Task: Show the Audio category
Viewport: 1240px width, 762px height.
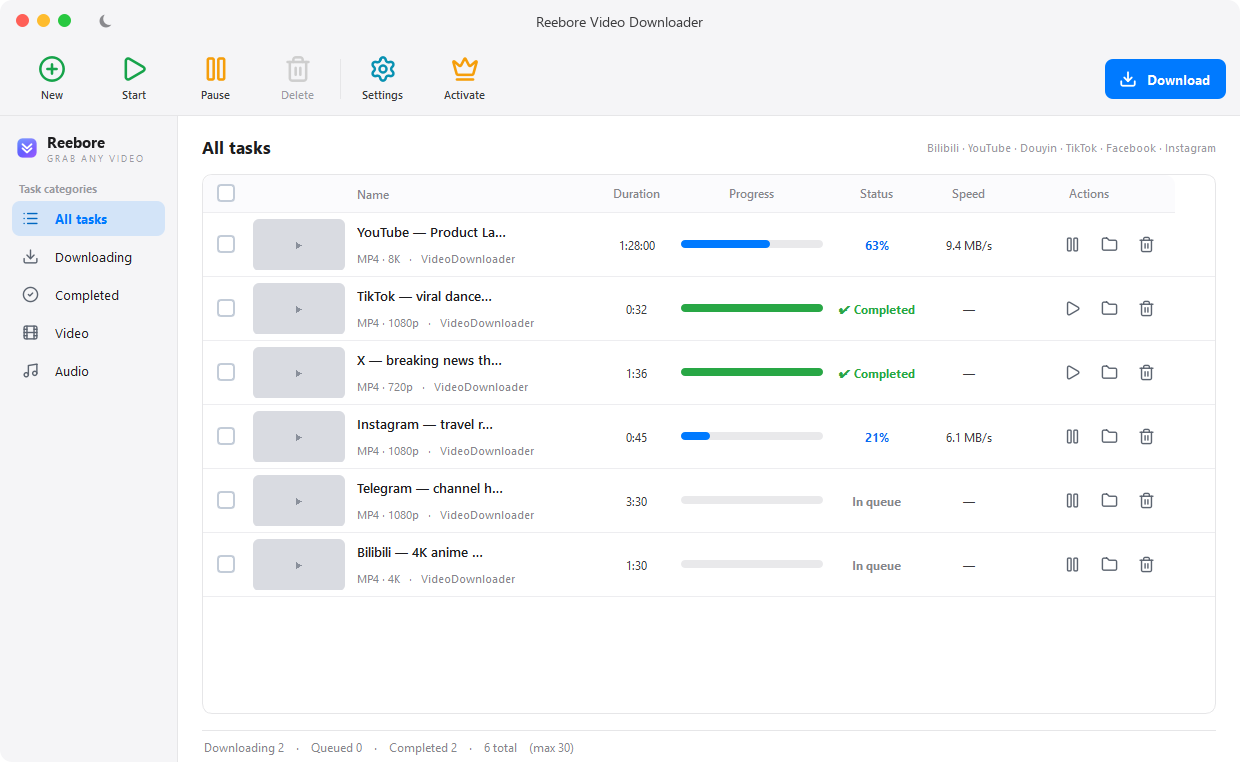Action: 88,371
